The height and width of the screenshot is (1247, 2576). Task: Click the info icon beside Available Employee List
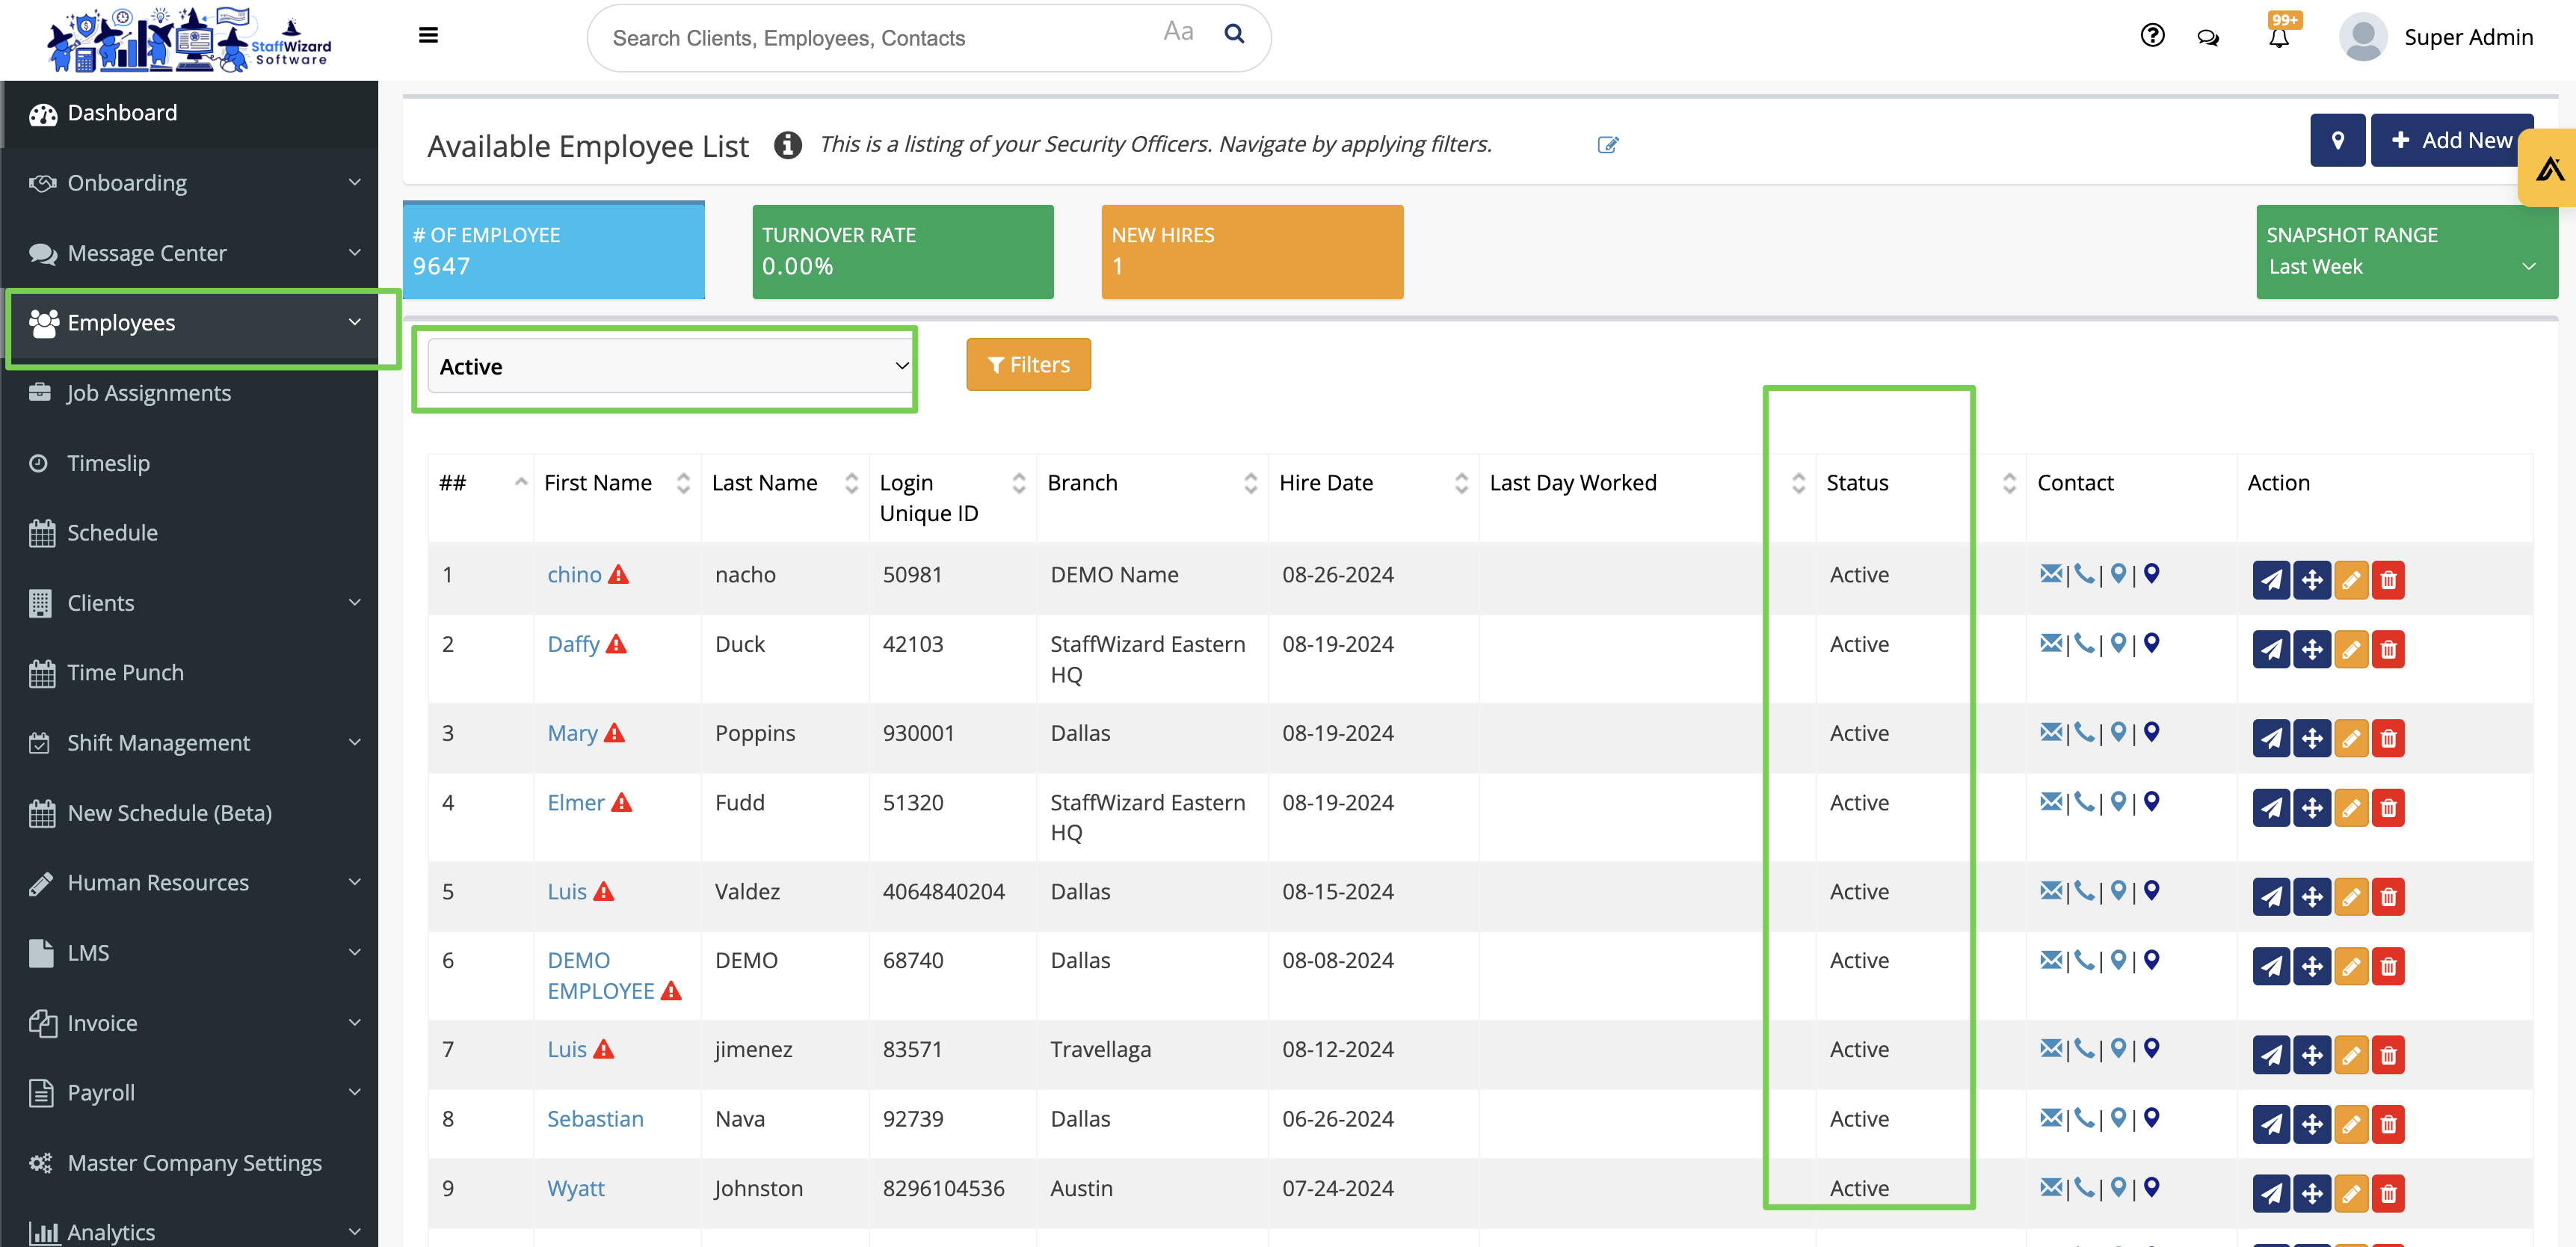coord(788,145)
